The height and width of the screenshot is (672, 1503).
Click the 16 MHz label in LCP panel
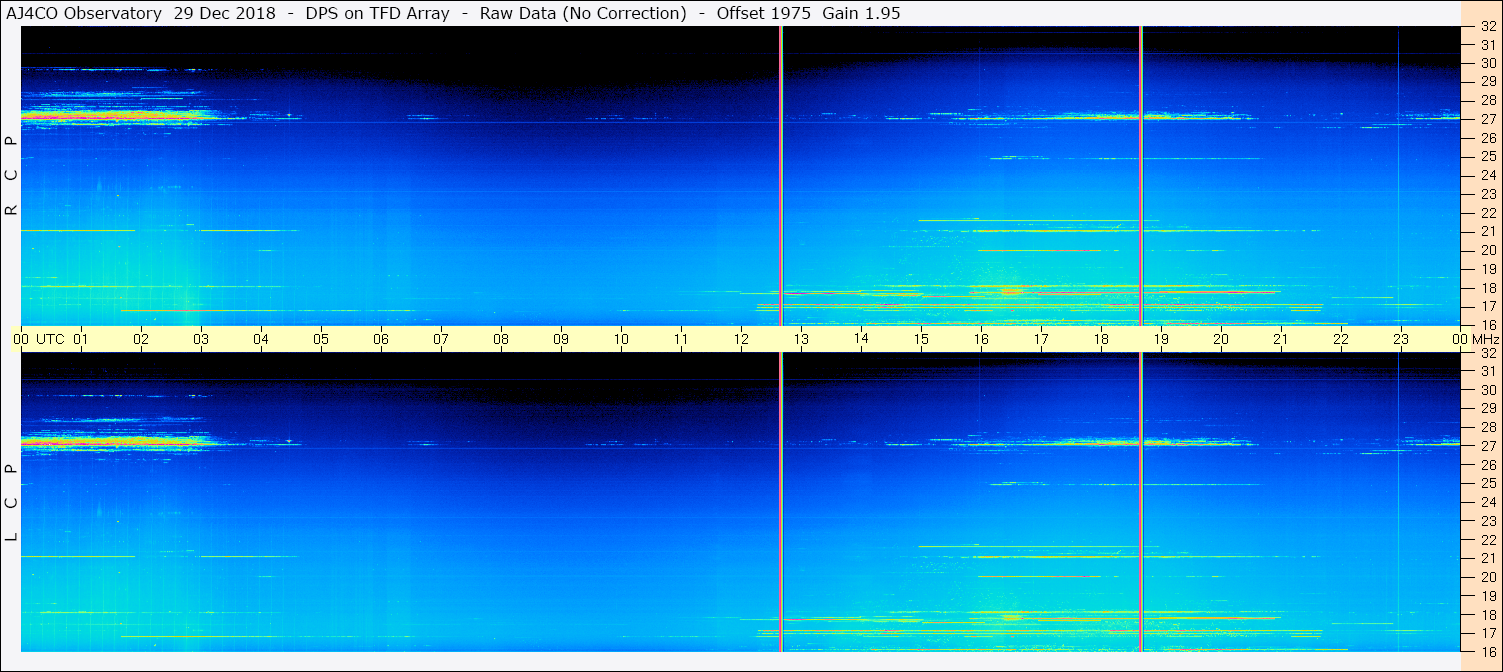click(1488, 651)
